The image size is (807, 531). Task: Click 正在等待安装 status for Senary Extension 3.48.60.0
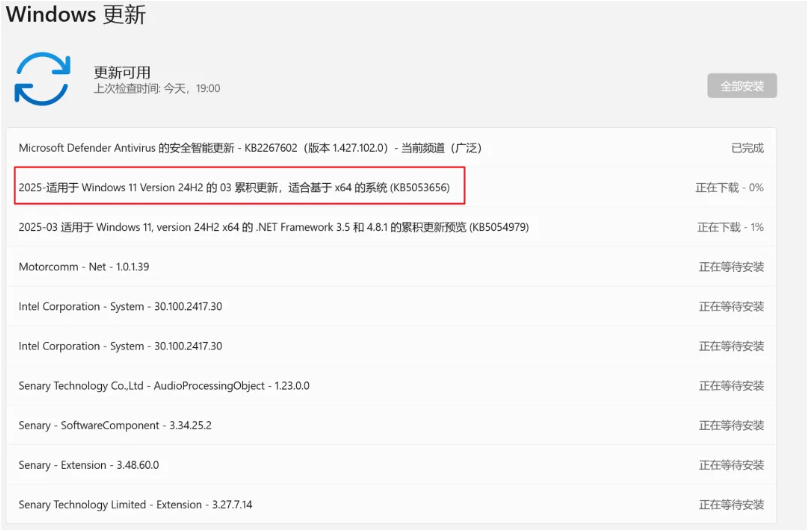pos(731,465)
